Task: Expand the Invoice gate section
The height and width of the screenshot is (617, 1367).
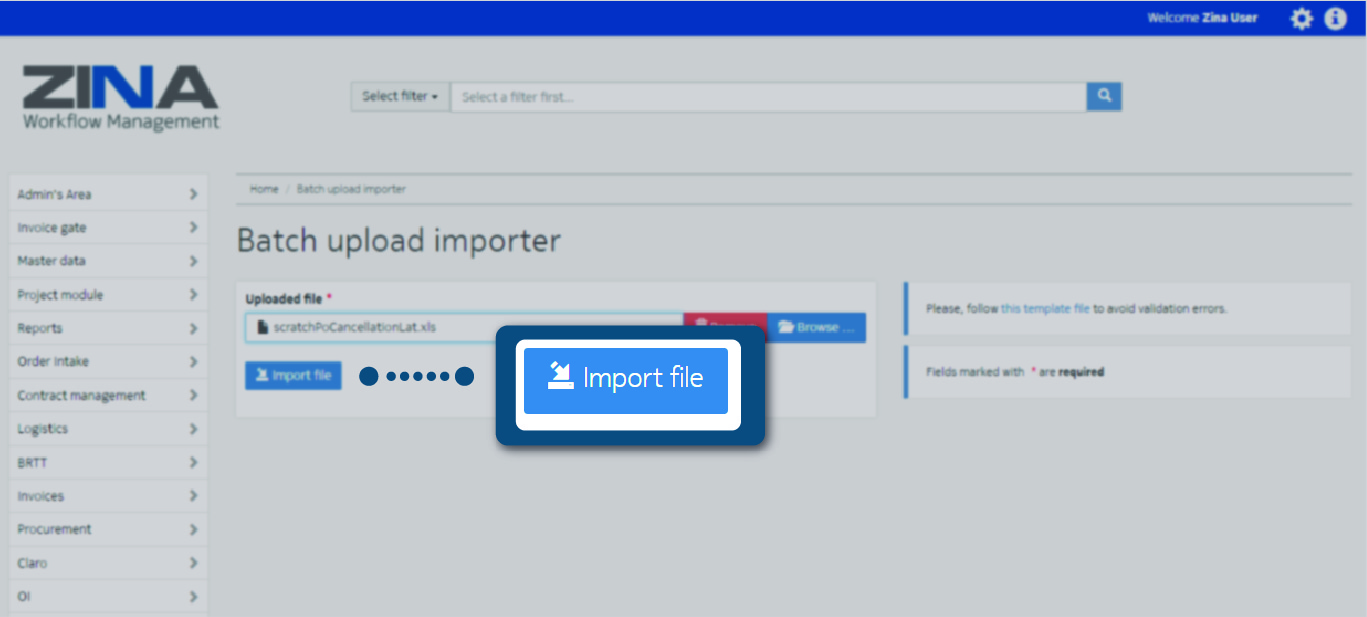Action: coord(107,228)
